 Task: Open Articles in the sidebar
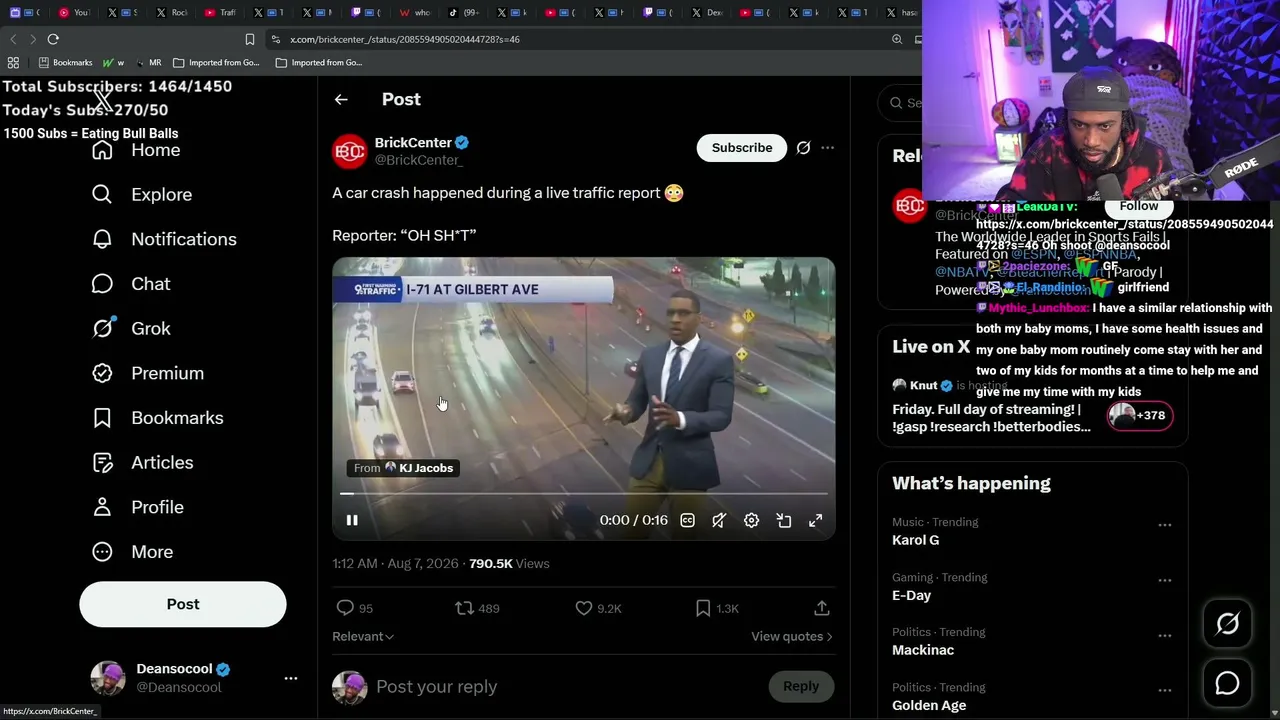tap(142, 462)
